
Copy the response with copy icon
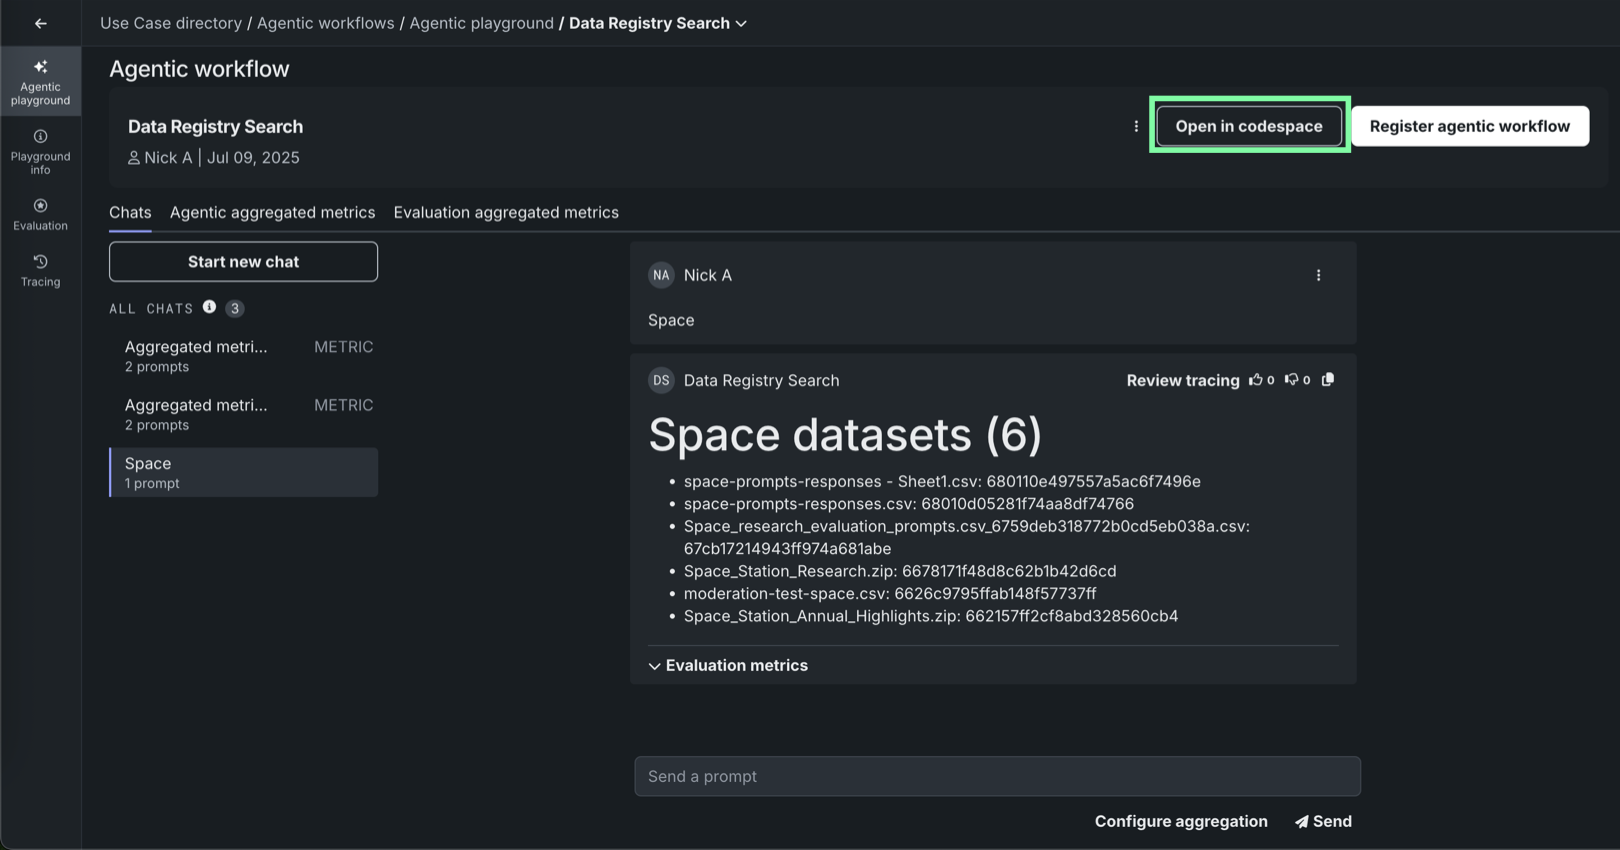(1328, 380)
